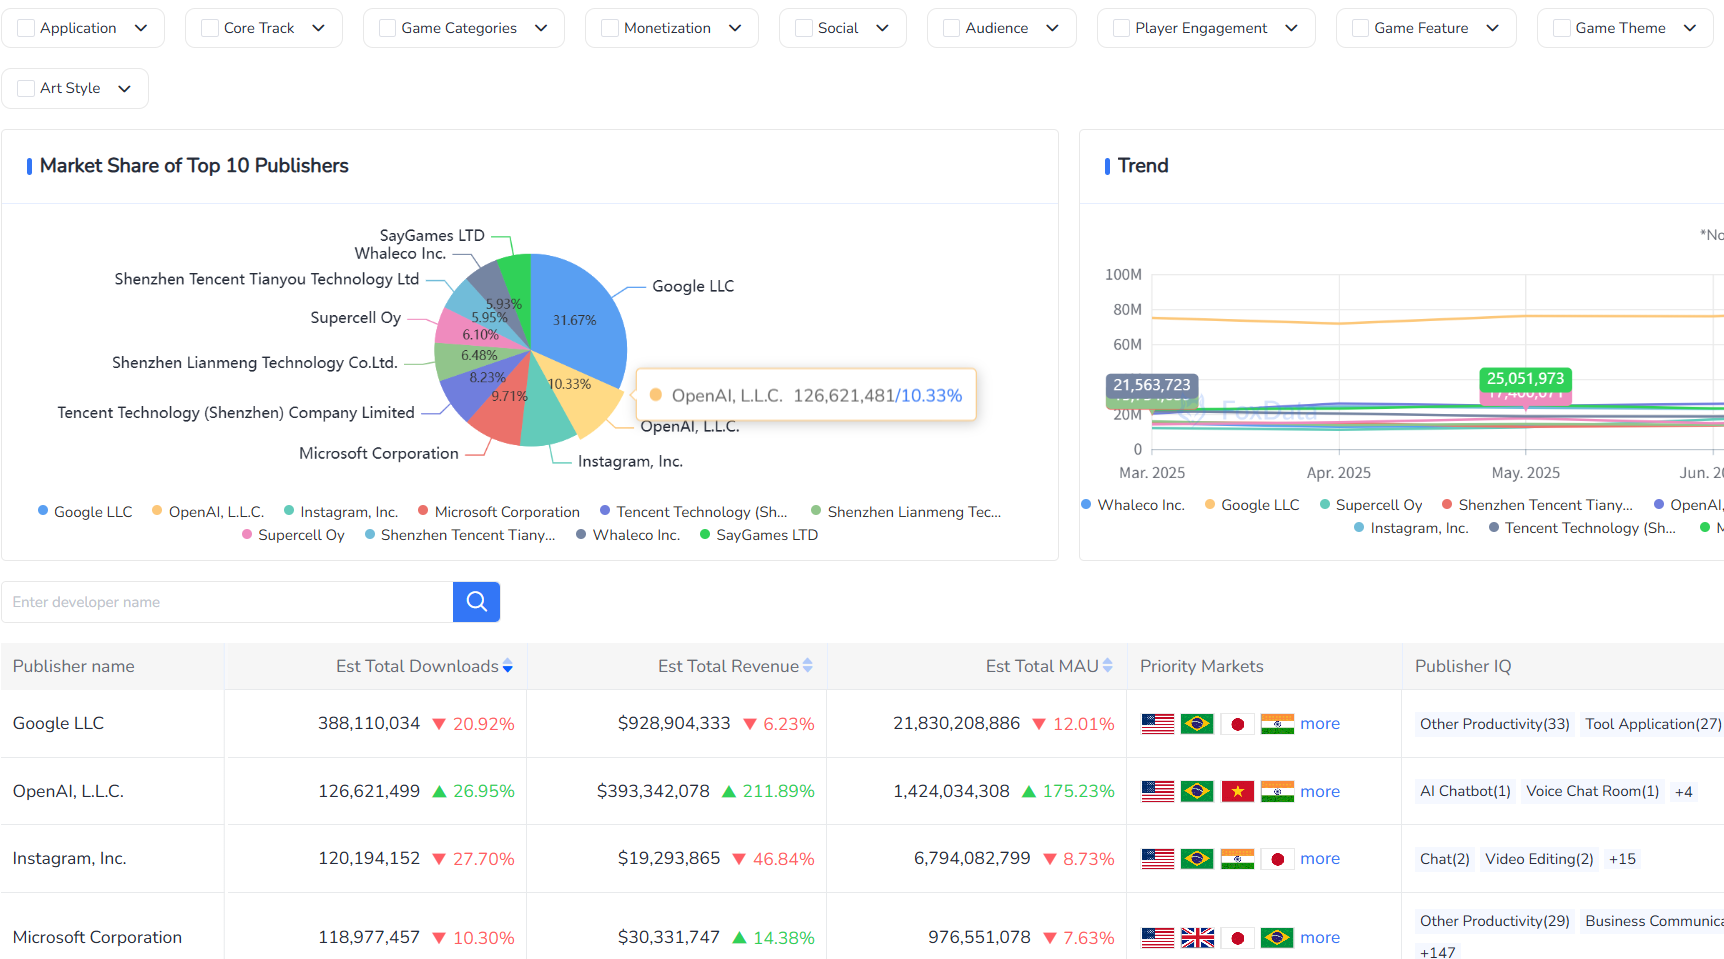Sort by Est Total Downloads arrows

pyautogui.click(x=508, y=666)
